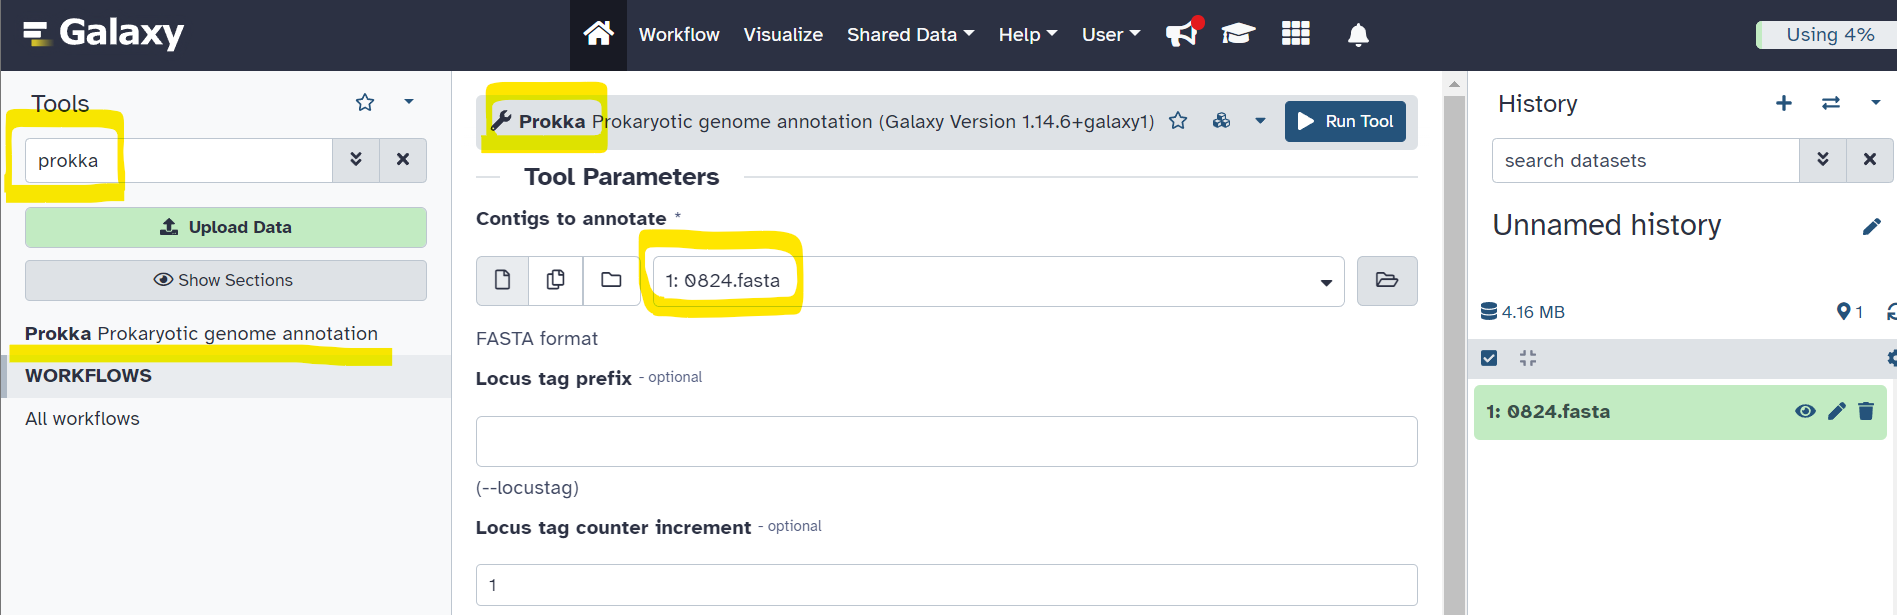The height and width of the screenshot is (615, 1897).
Task: Open tool options dropdown caret
Action: pyautogui.click(x=1260, y=121)
